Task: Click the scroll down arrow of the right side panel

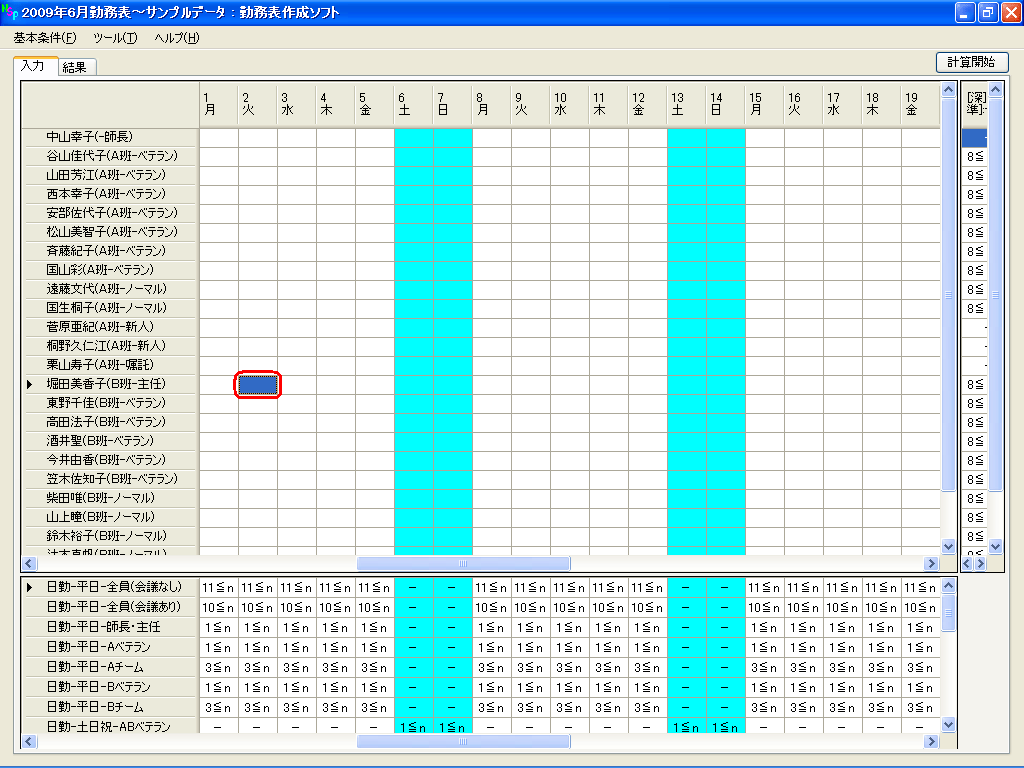Action: [x=995, y=547]
